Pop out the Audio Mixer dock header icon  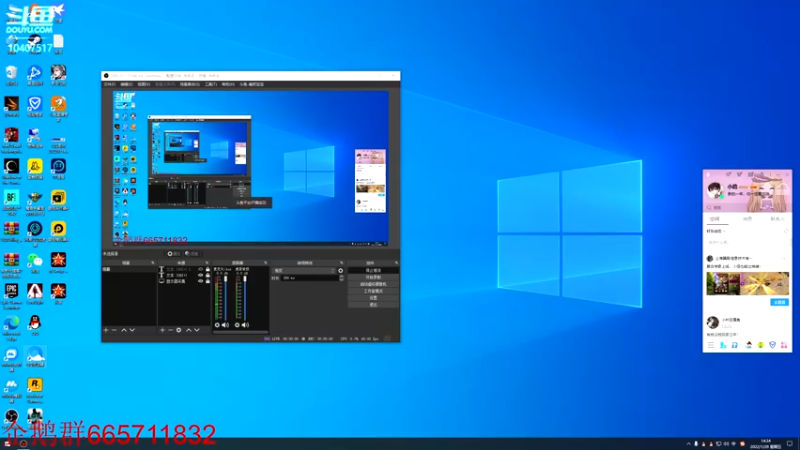[x=265, y=263]
